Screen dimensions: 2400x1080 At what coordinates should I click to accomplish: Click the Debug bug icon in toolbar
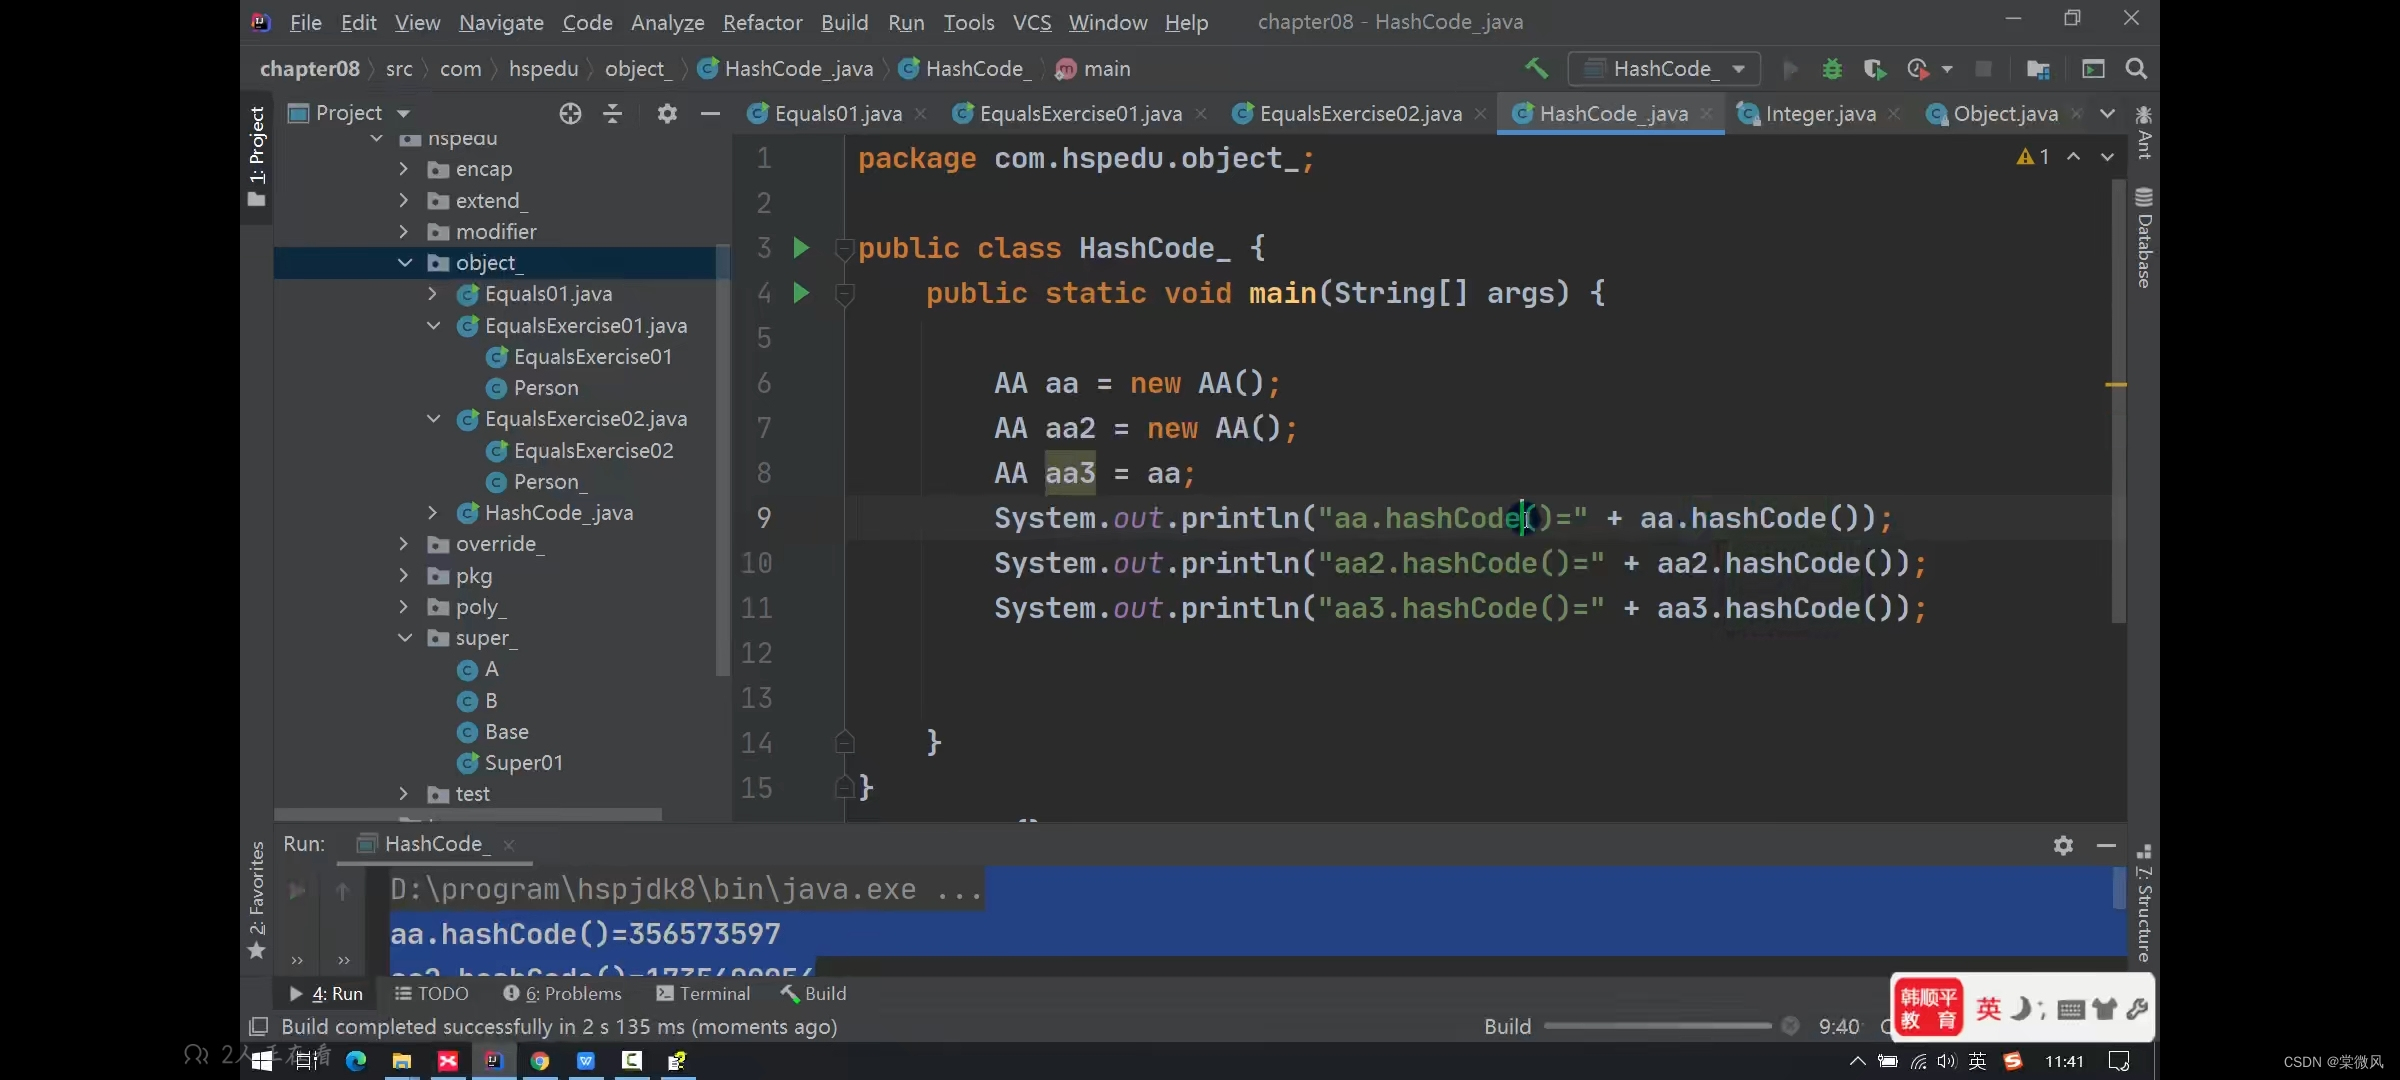(1832, 69)
